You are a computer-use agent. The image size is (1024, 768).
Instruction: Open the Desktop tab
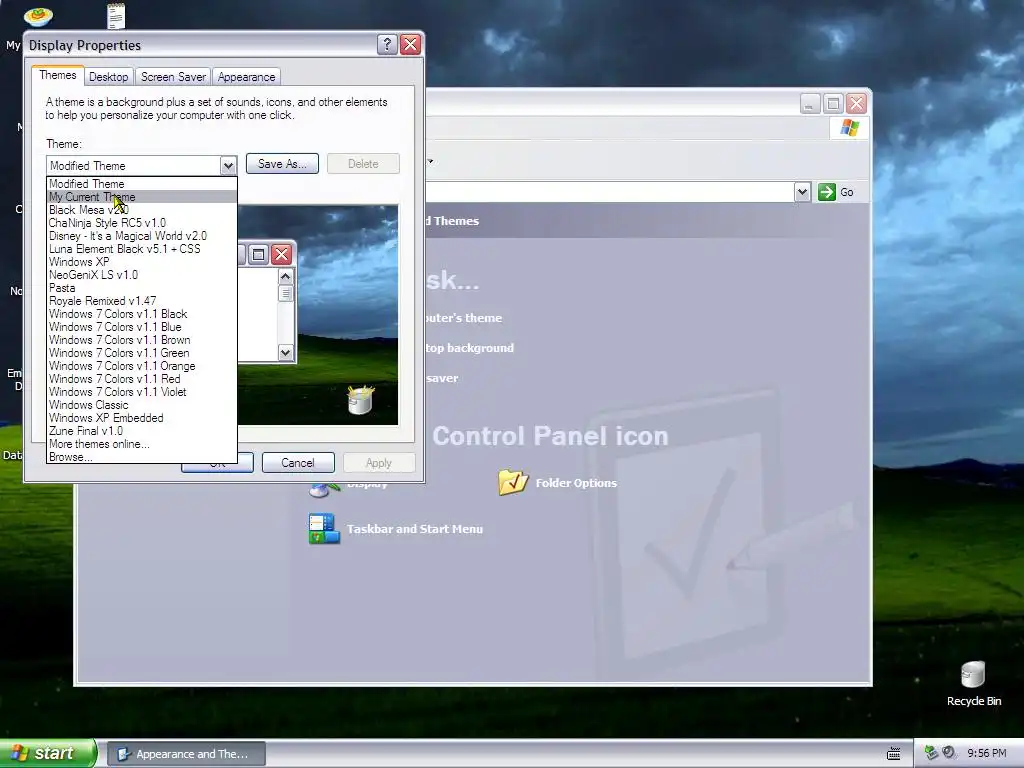coord(108,77)
